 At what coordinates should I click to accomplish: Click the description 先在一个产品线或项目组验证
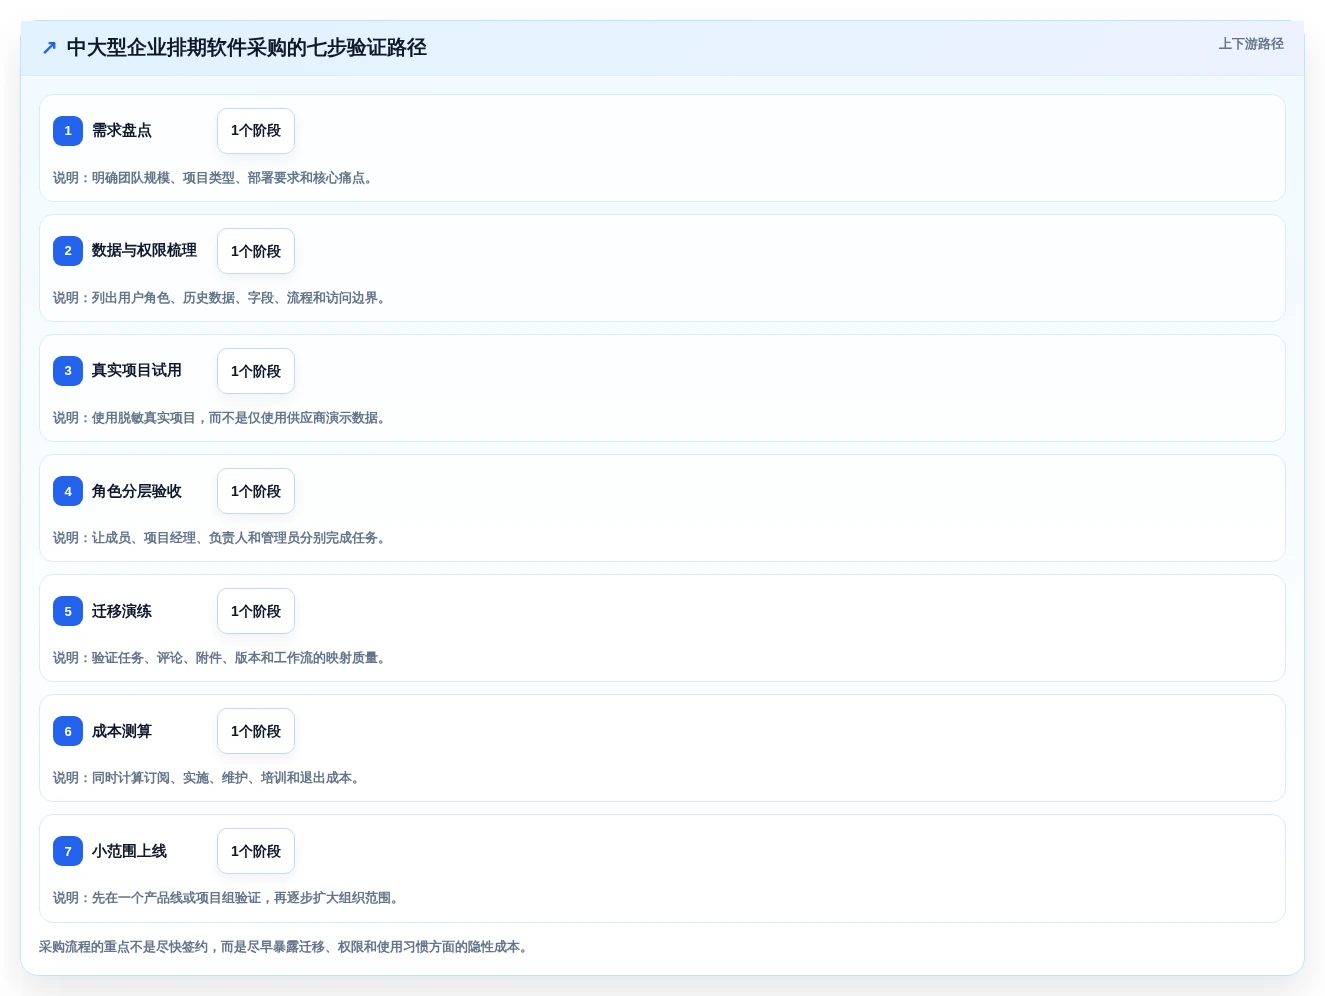click(228, 898)
